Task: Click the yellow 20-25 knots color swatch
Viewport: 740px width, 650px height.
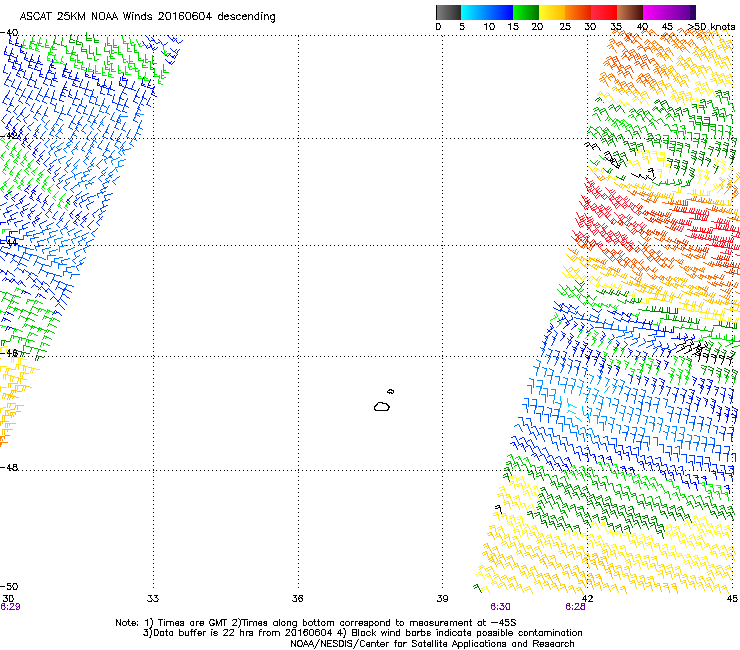Action: pyautogui.click(x=552, y=12)
